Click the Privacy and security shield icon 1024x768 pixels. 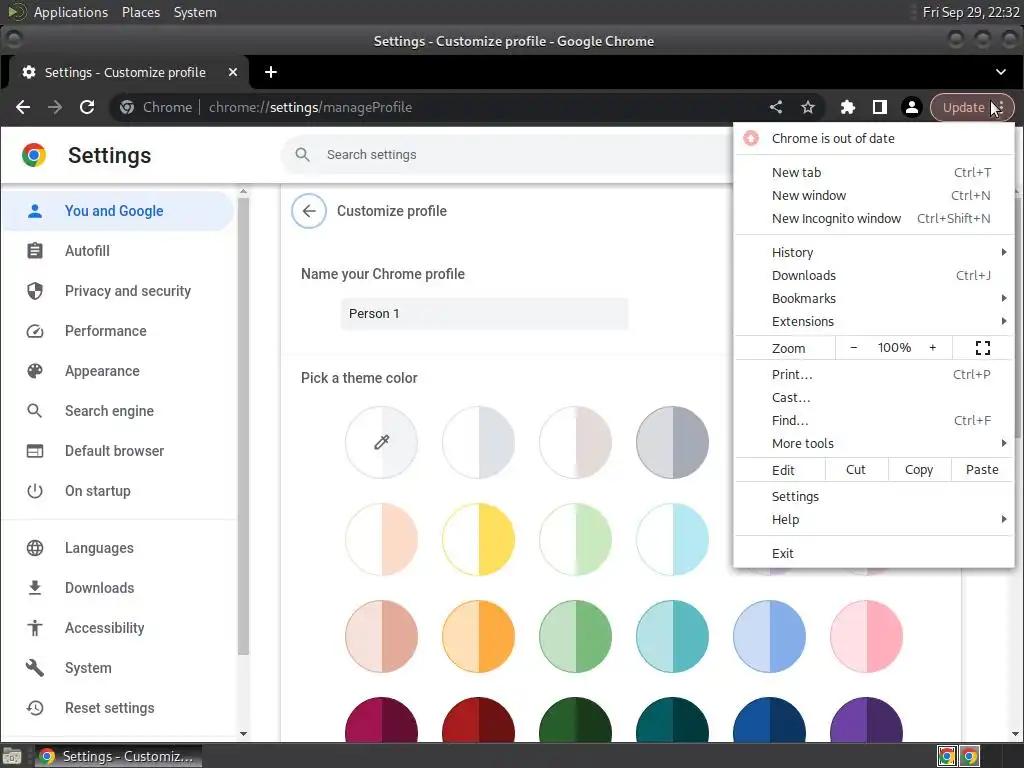(x=35, y=291)
